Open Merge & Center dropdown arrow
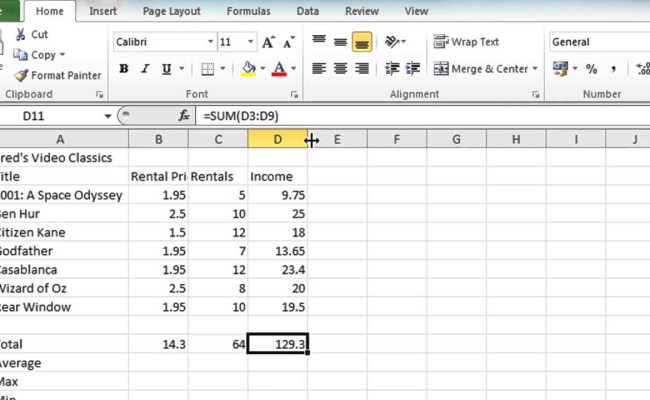 pyautogui.click(x=535, y=68)
